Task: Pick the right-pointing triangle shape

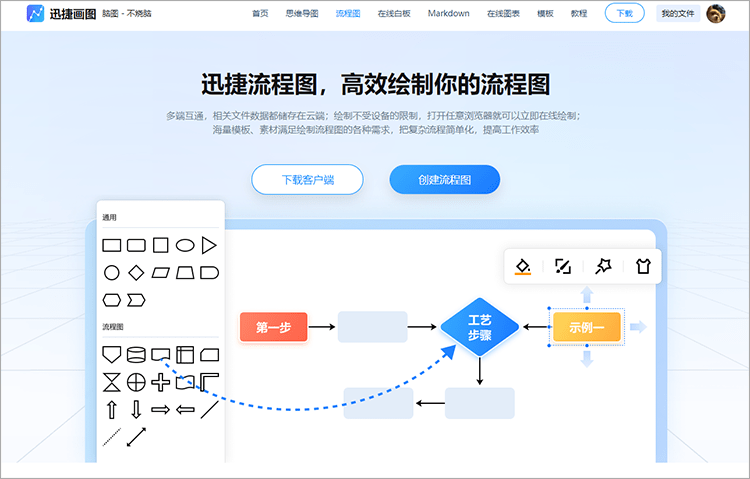Action: tap(209, 245)
